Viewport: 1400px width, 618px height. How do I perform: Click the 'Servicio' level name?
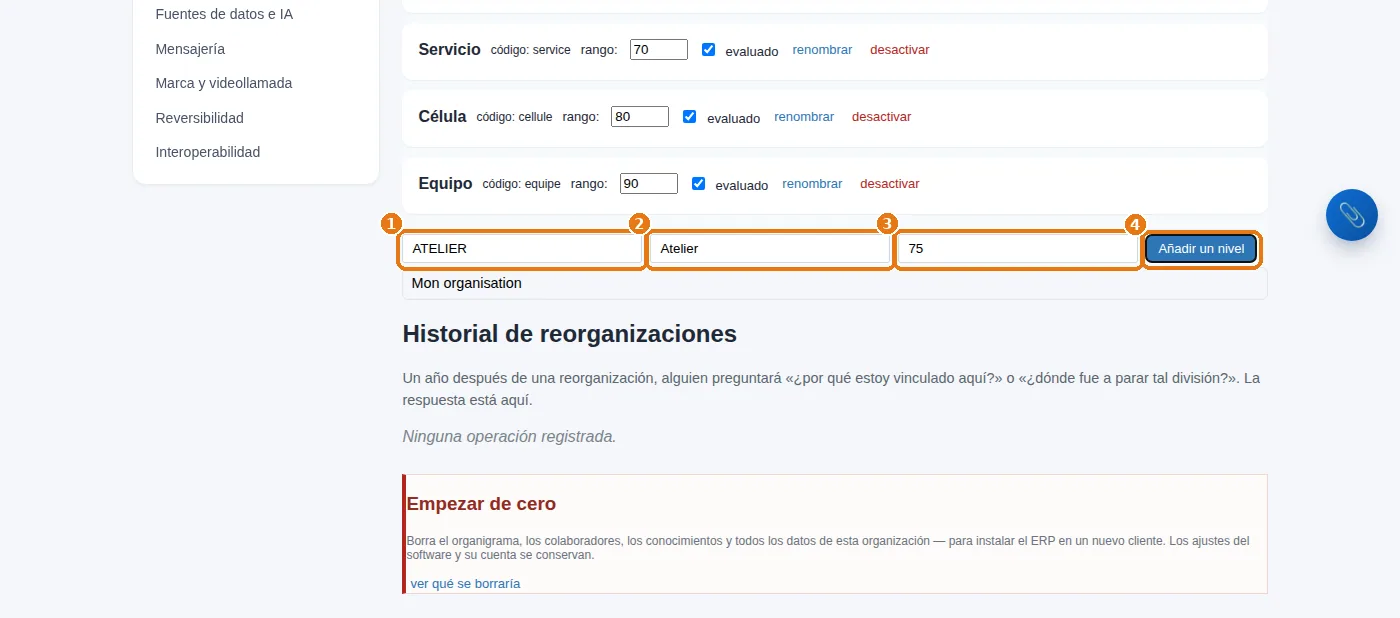coord(449,49)
